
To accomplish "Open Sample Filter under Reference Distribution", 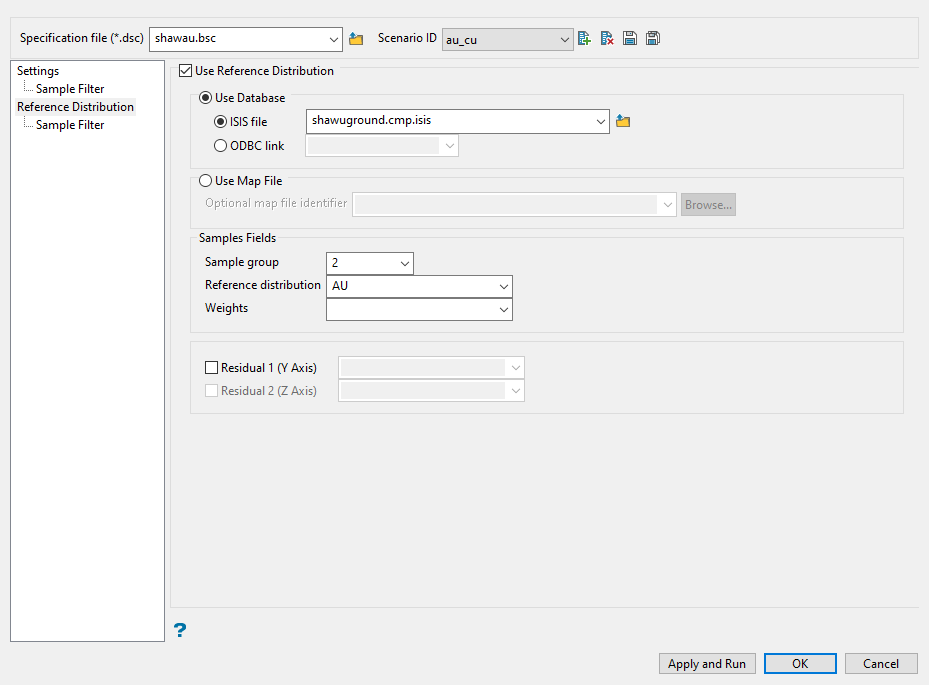I will pyautogui.click(x=70, y=125).
